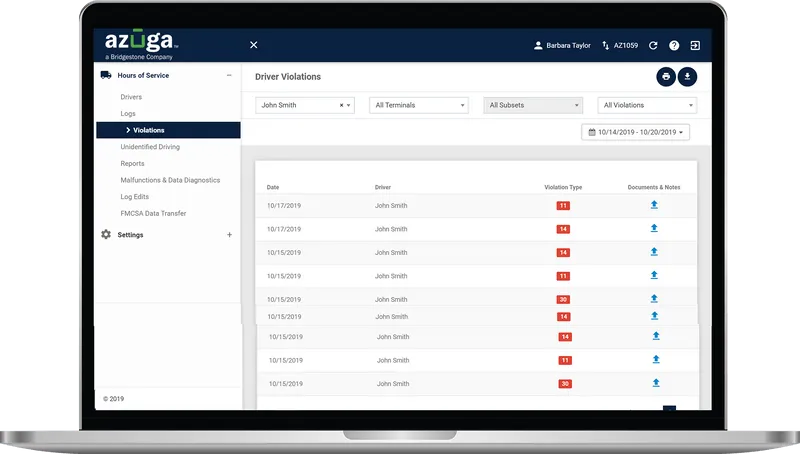Click the download report icon button
800x454 pixels.
tap(688, 77)
